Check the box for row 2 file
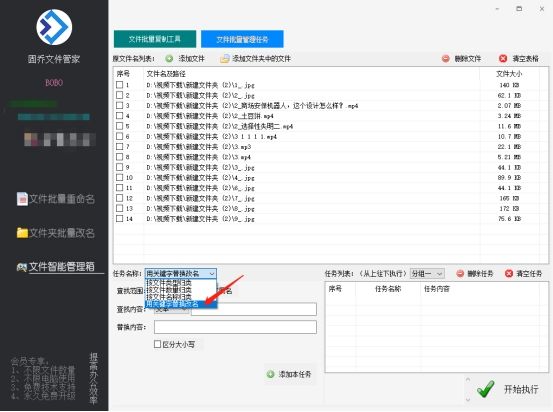 pyautogui.click(x=120, y=95)
